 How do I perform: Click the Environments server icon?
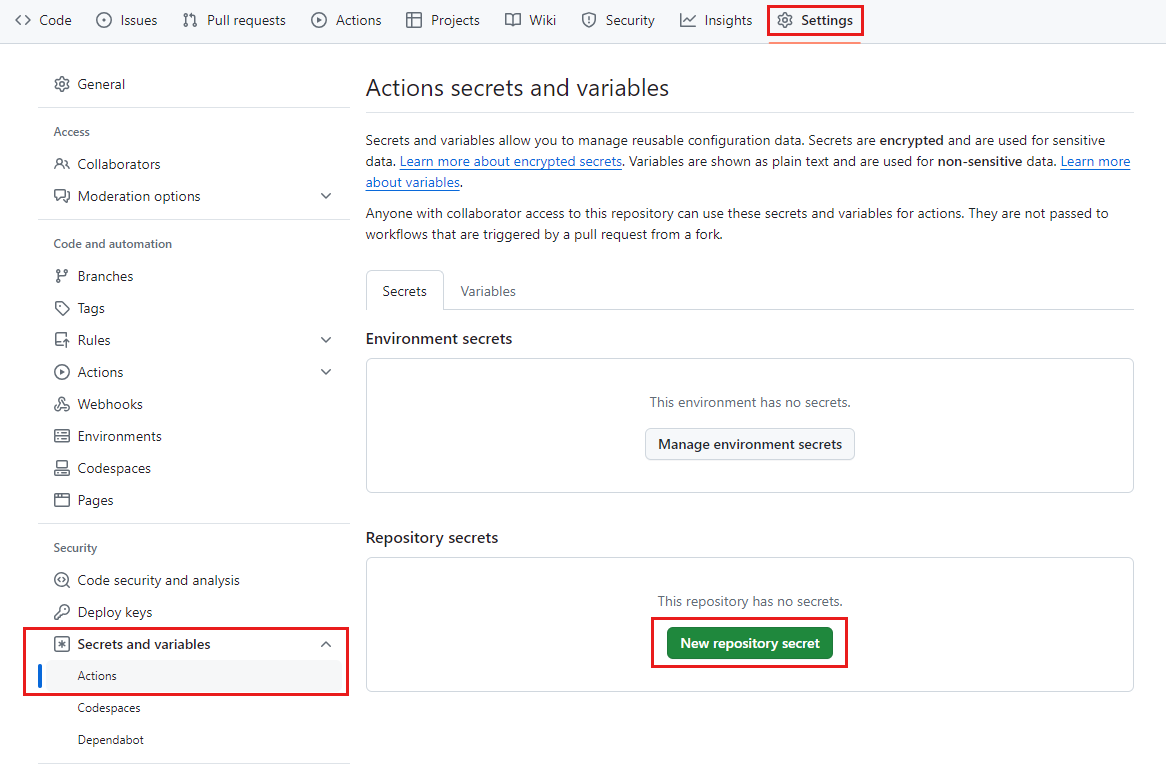62,436
